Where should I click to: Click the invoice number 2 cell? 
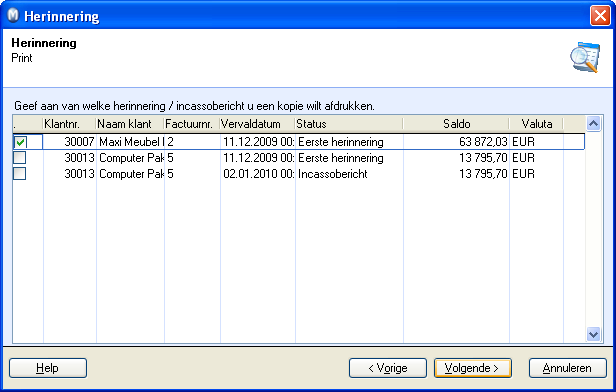pyautogui.click(x=192, y=142)
